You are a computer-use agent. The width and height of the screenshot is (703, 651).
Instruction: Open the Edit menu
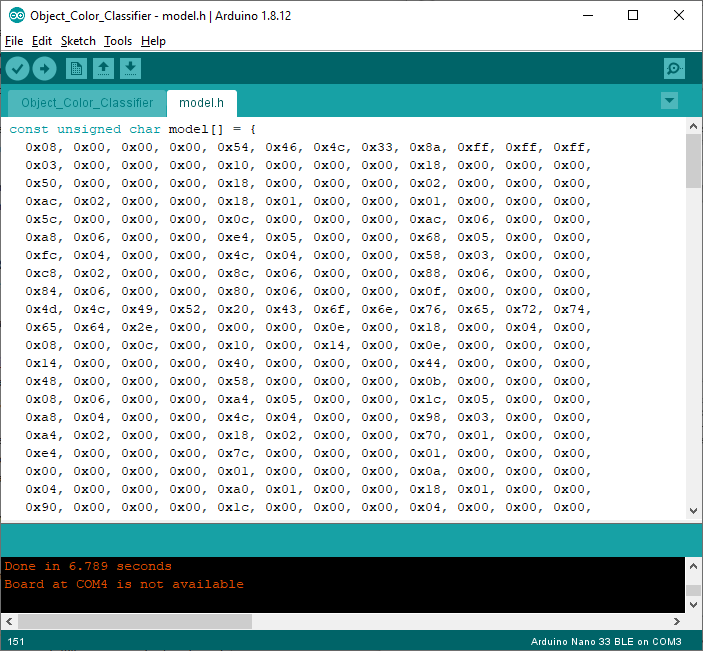point(41,41)
